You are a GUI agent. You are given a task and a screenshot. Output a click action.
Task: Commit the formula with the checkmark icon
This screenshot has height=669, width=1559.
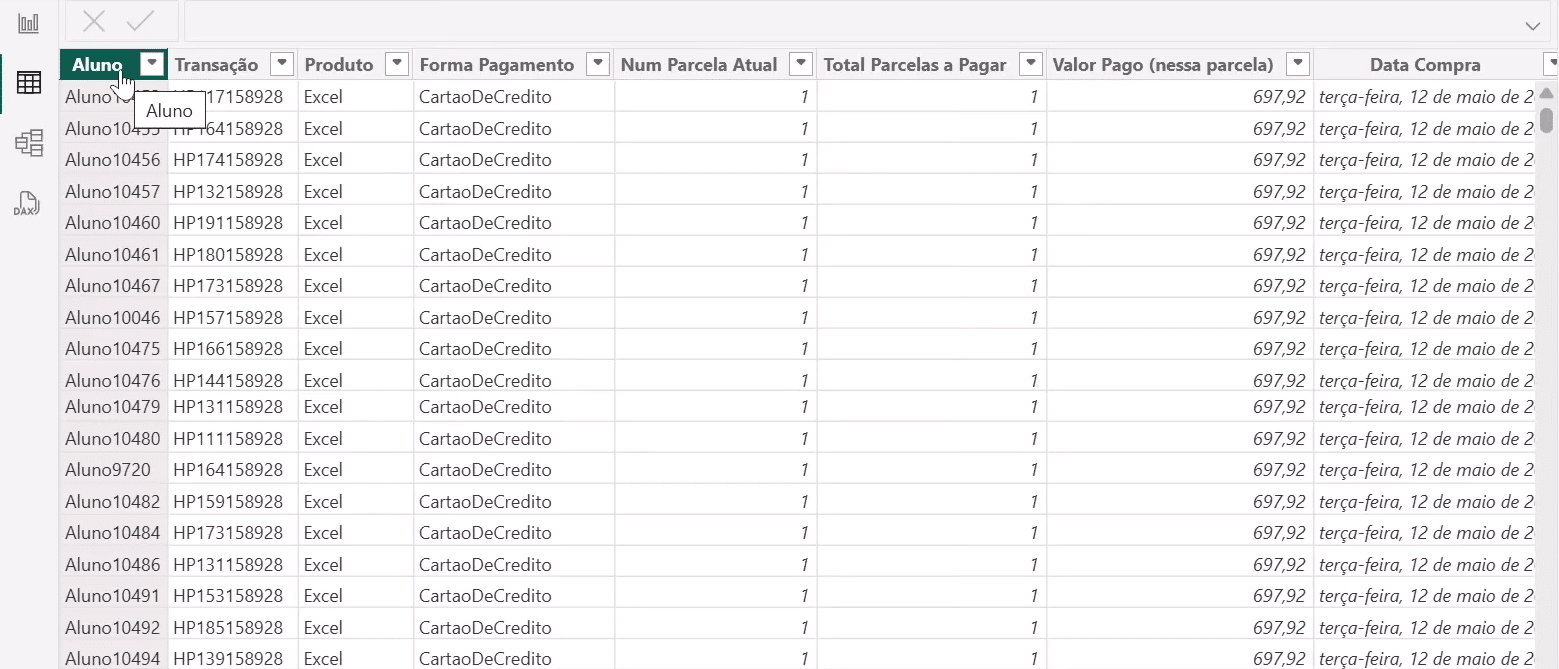pos(141,21)
